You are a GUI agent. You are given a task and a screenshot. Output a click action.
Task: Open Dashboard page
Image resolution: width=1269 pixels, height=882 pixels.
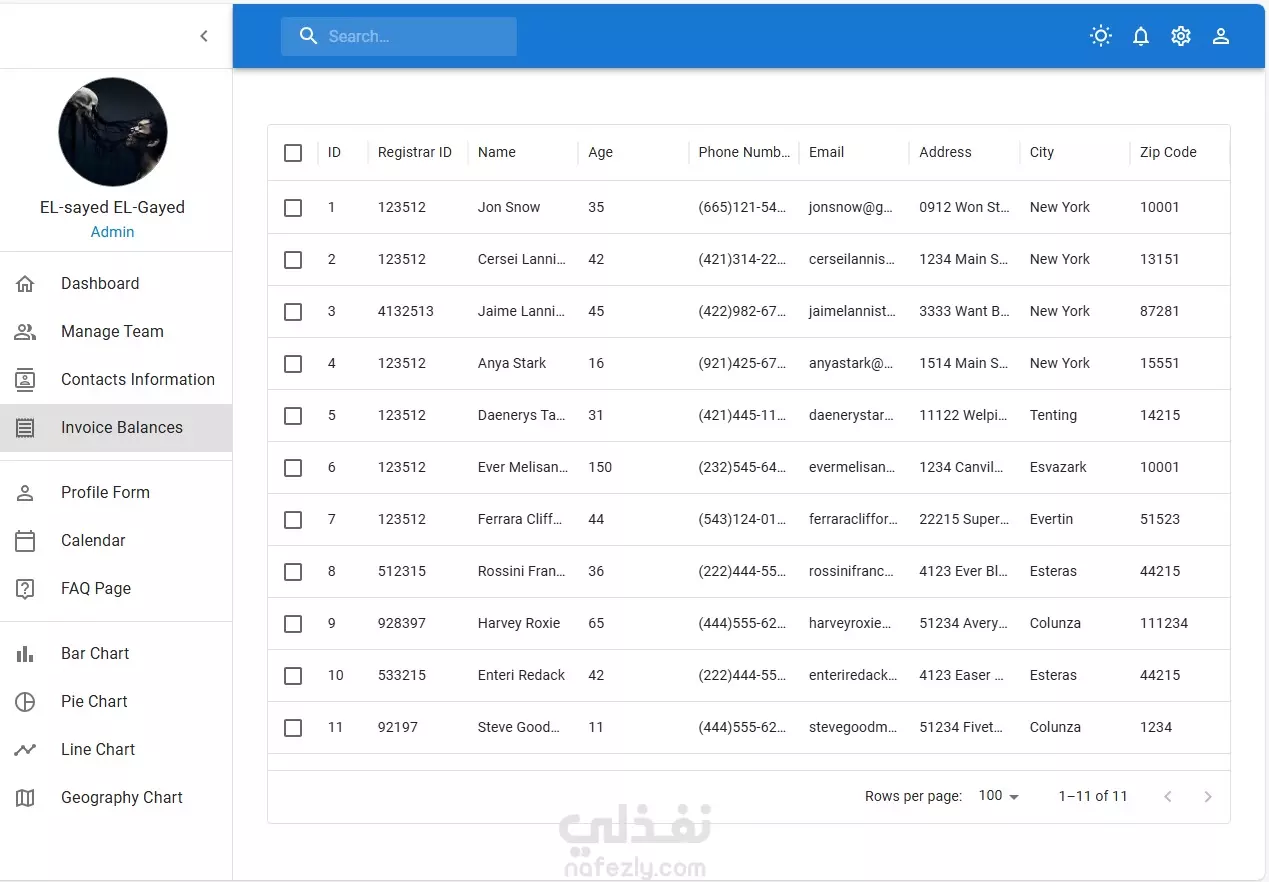(x=116, y=284)
